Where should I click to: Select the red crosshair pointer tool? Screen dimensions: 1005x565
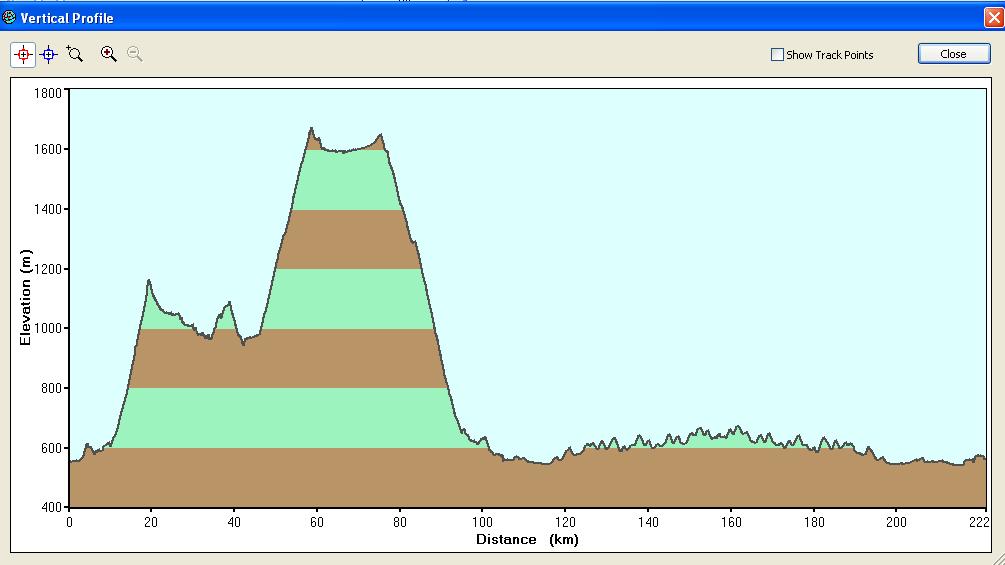pyautogui.click(x=23, y=55)
